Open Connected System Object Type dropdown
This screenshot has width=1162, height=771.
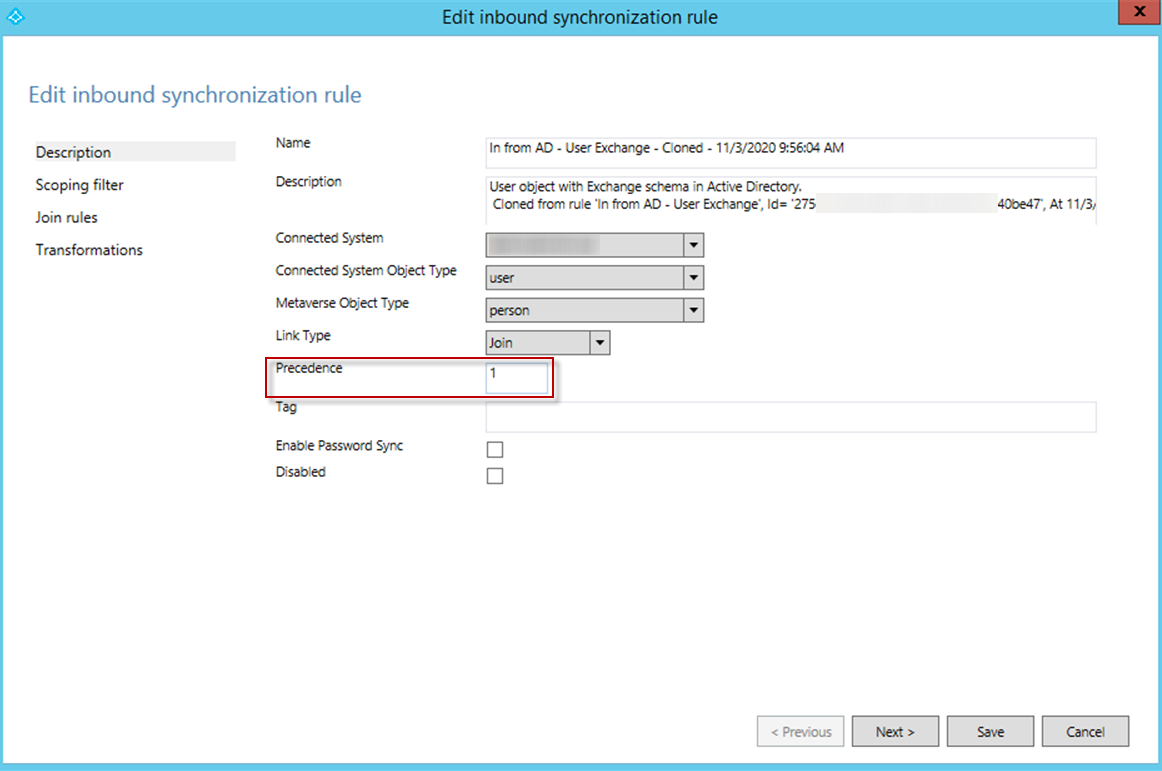click(693, 278)
